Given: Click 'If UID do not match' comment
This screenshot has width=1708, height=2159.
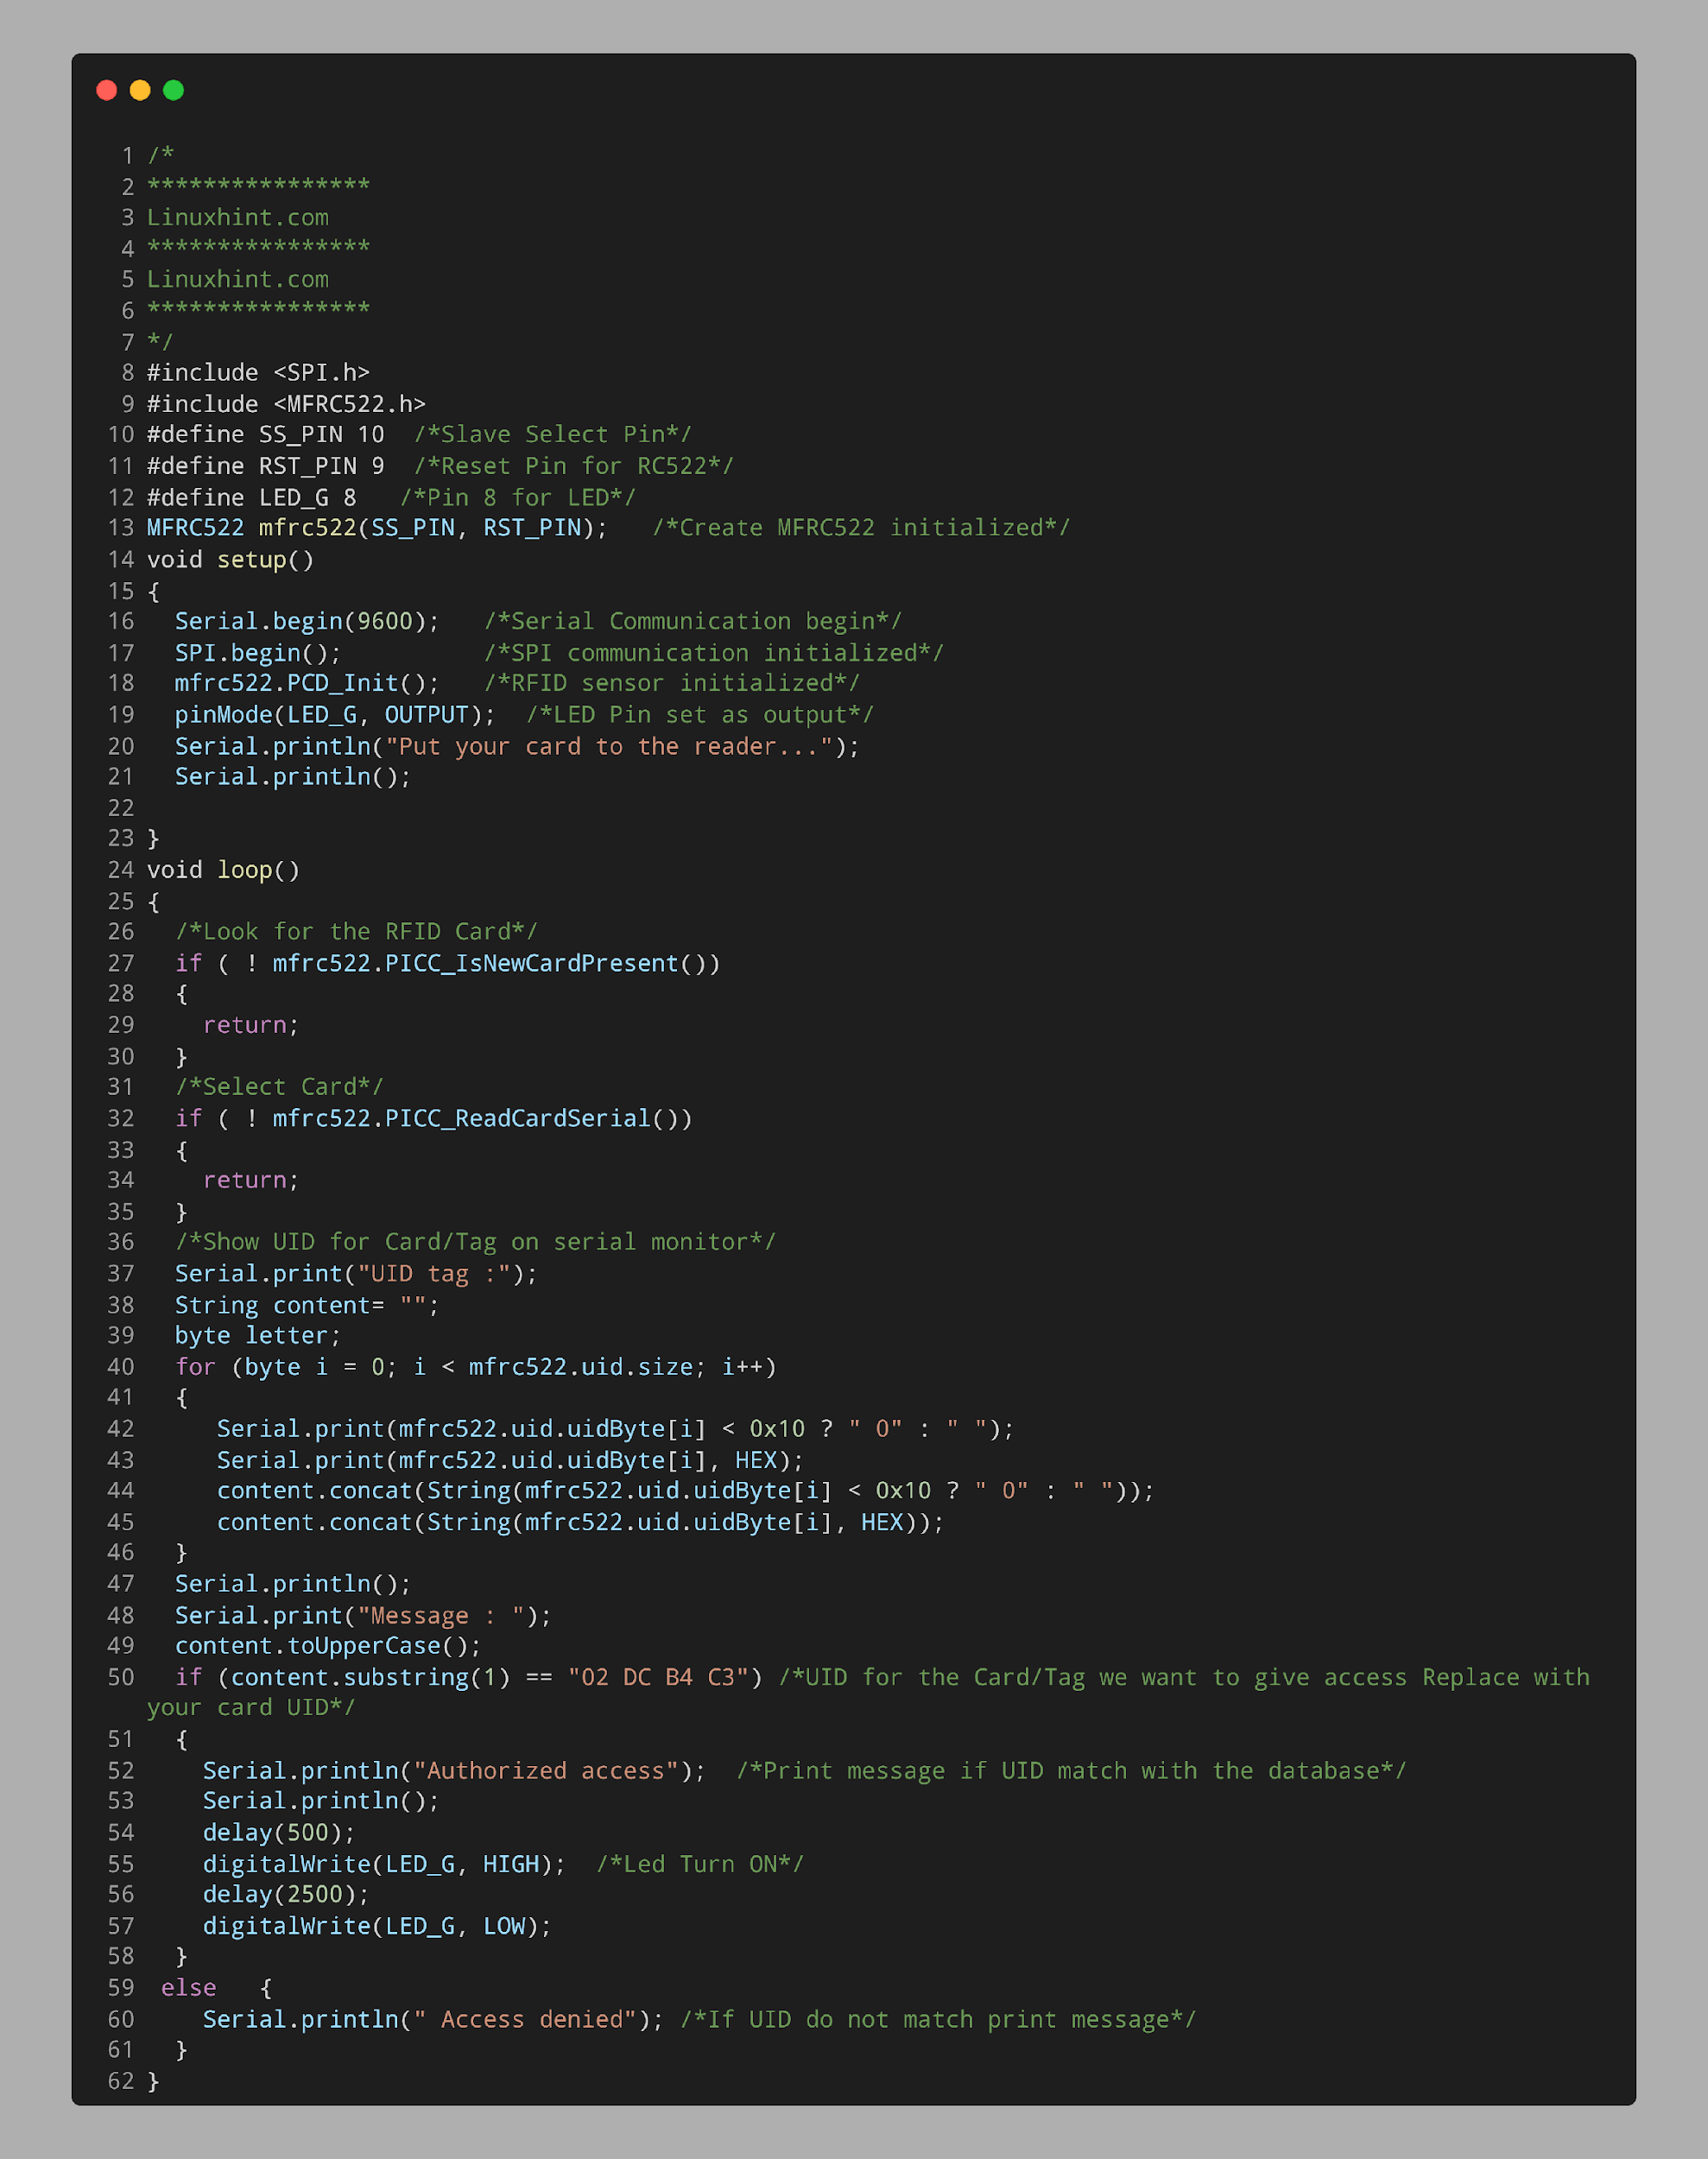Looking at the screenshot, I should (938, 2020).
